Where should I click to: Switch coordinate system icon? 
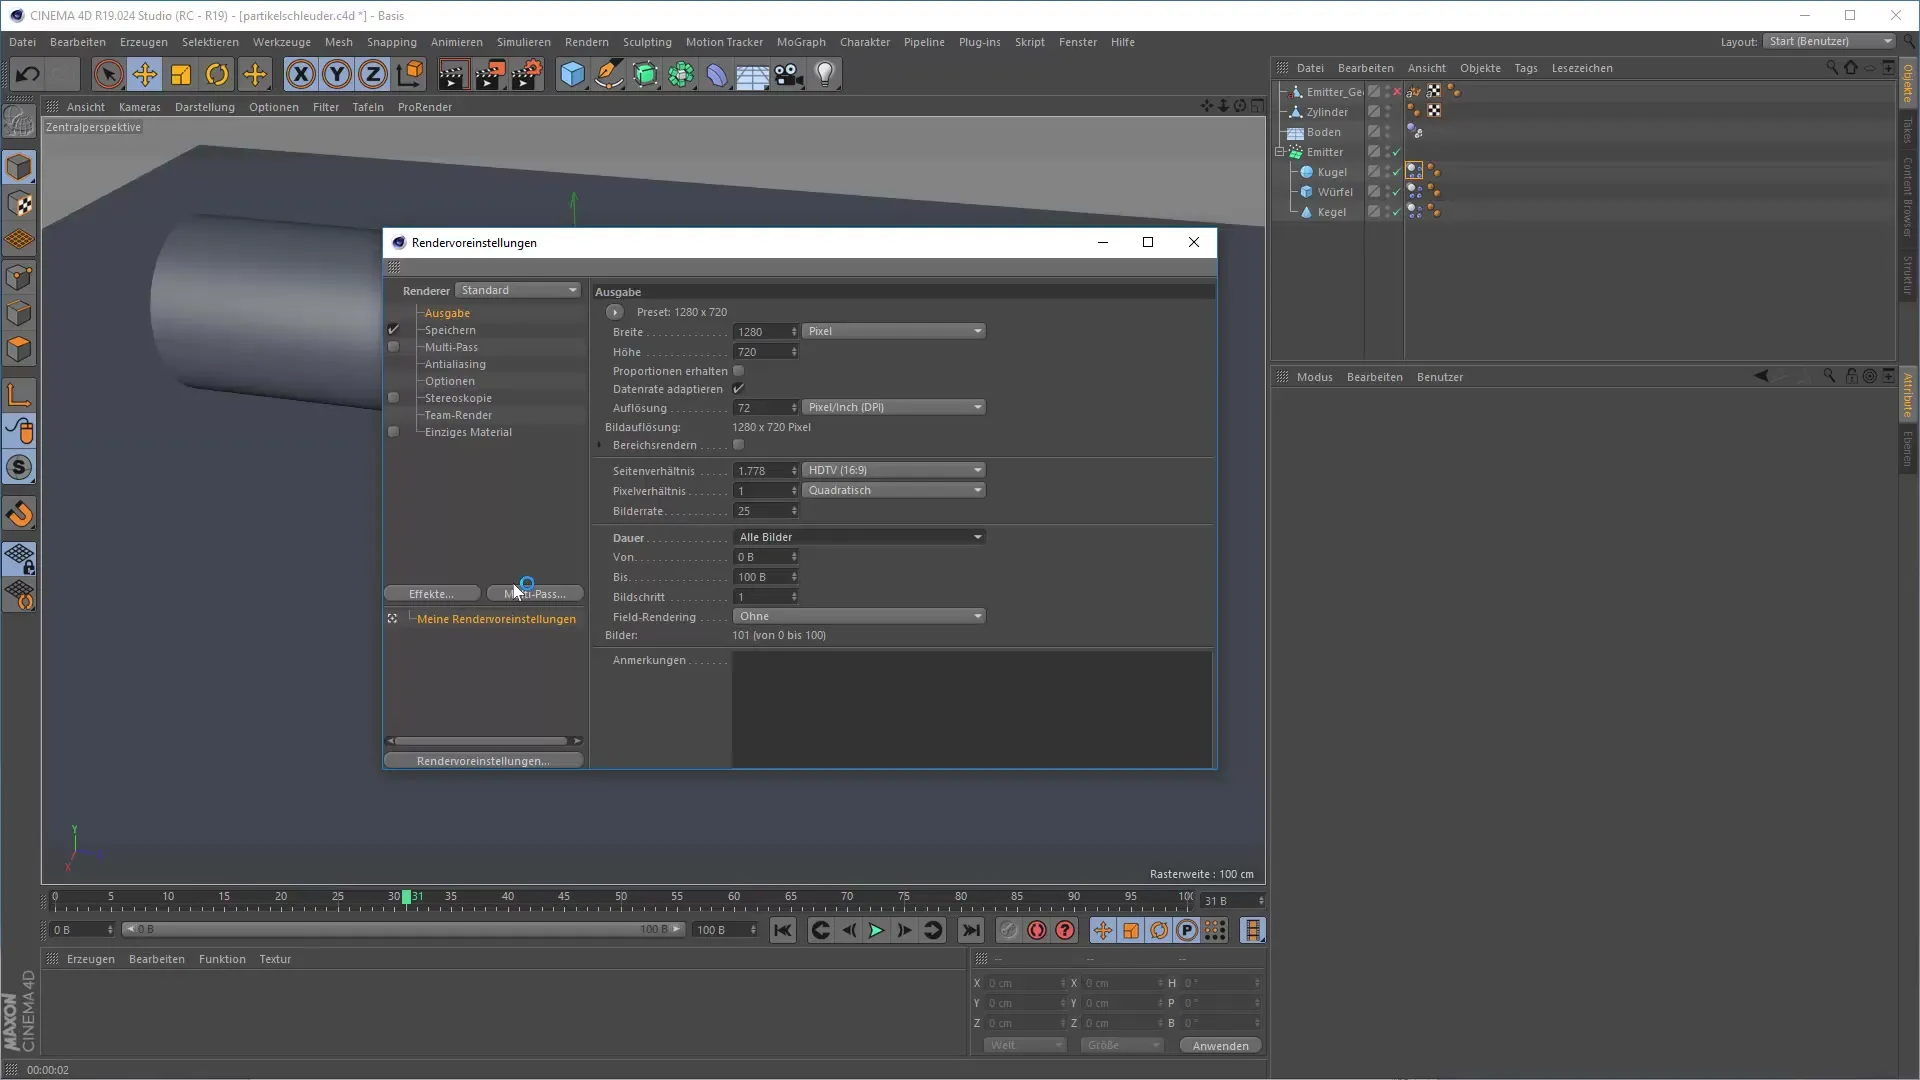(409, 74)
